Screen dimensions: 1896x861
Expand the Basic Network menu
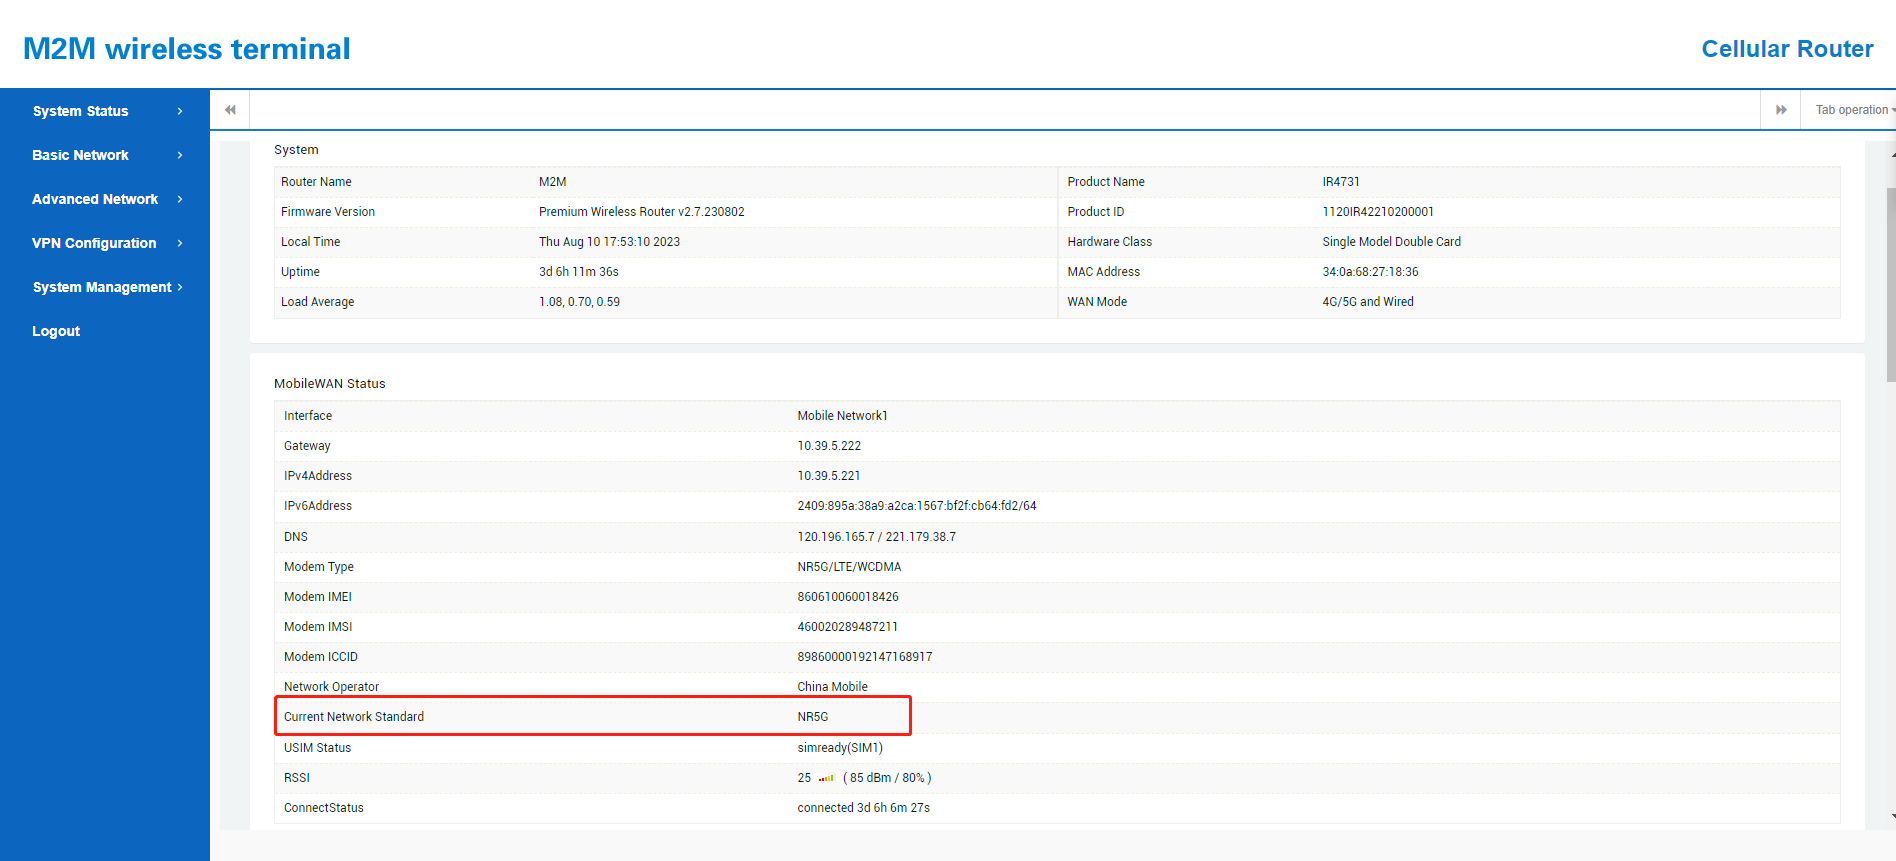pos(105,155)
